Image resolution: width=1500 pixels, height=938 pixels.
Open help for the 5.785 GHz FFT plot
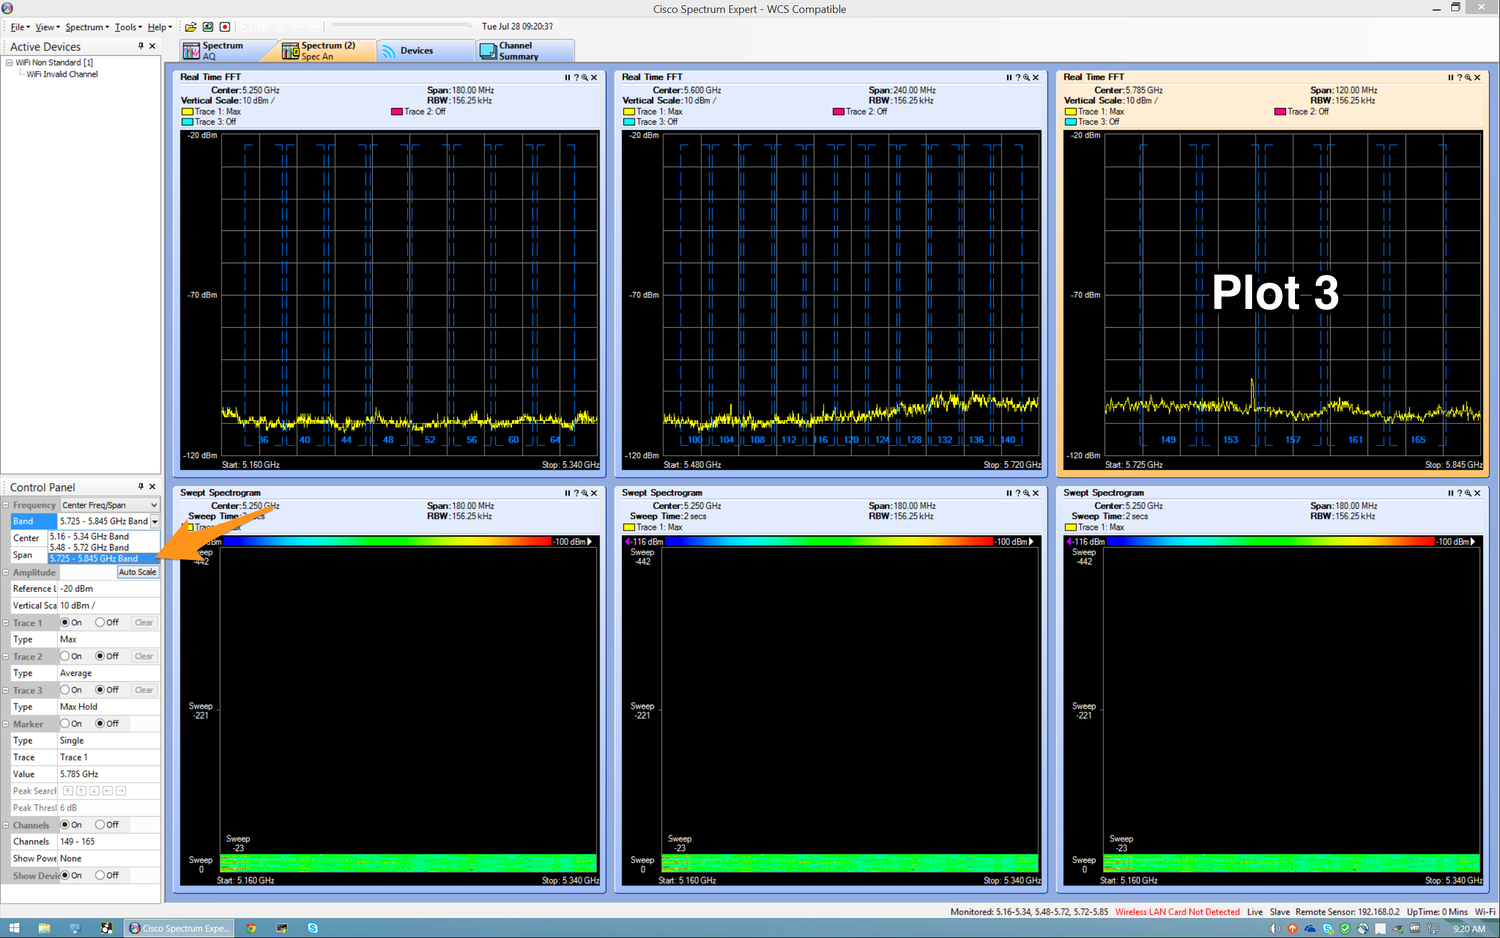pos(1460,77)
